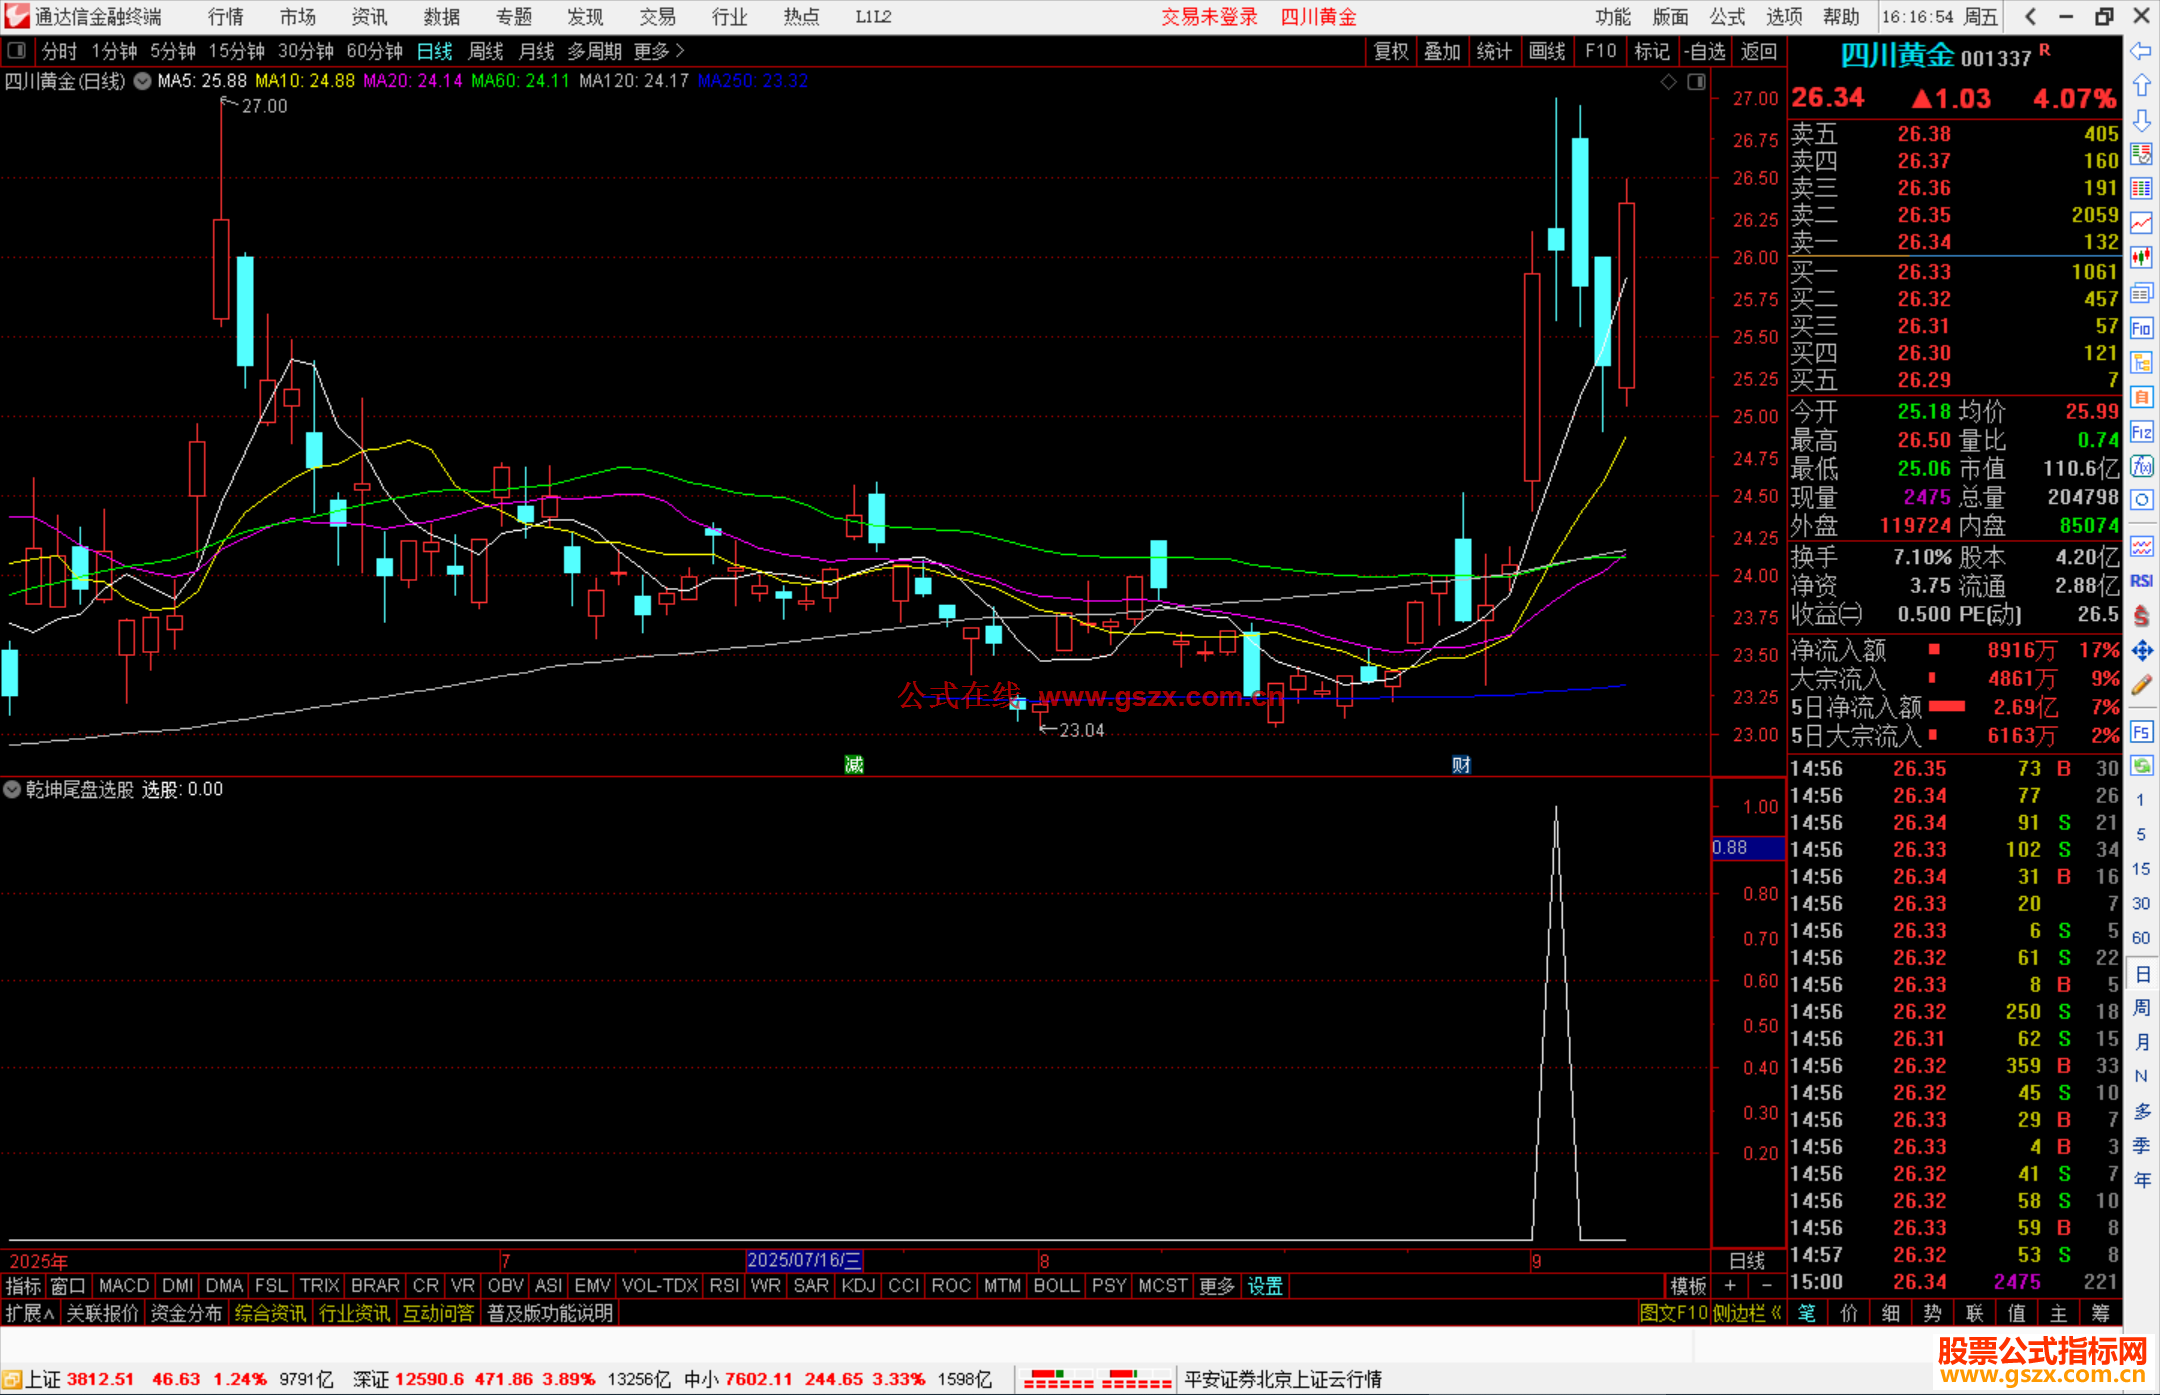
Task: Open the 行情 menu
Action: tap(226, 16)
